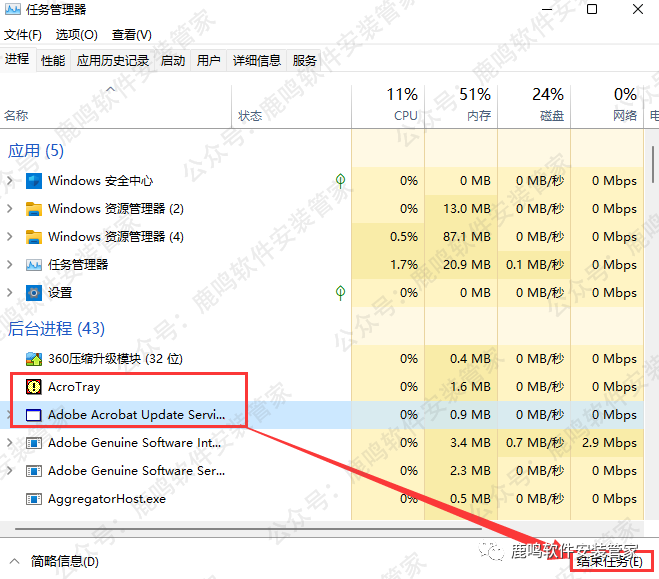Expand the Windows 安全中心 process group
659x579 pixels.
10,181
